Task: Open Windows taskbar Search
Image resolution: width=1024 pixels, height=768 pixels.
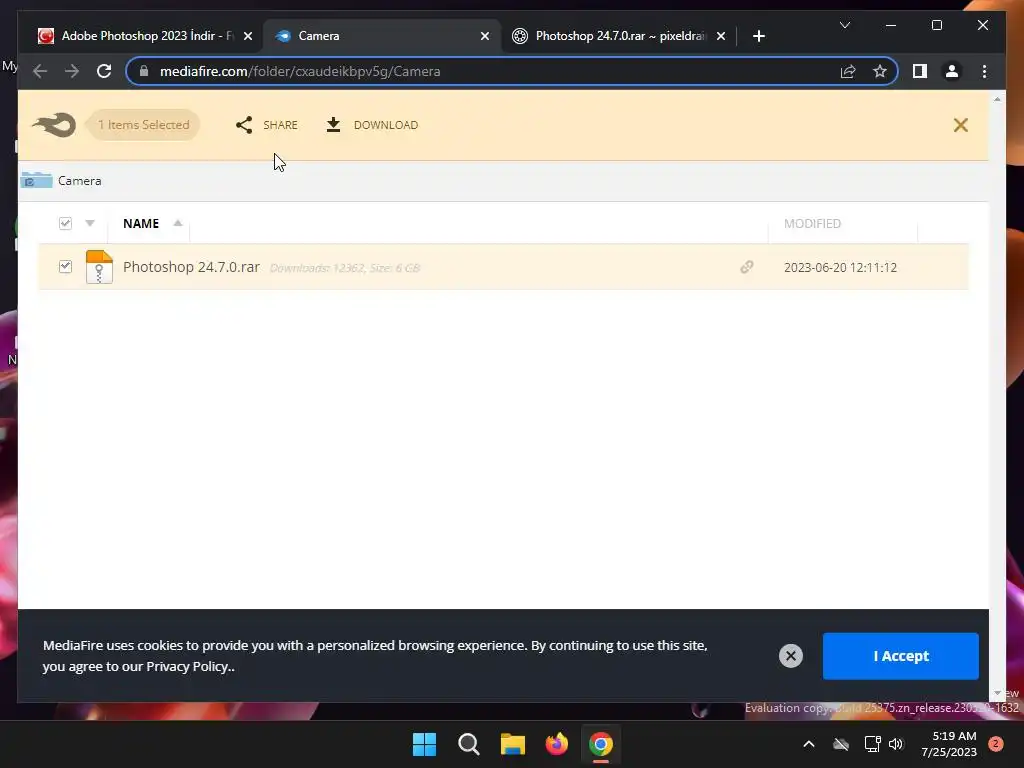Action: click(468, 744)
